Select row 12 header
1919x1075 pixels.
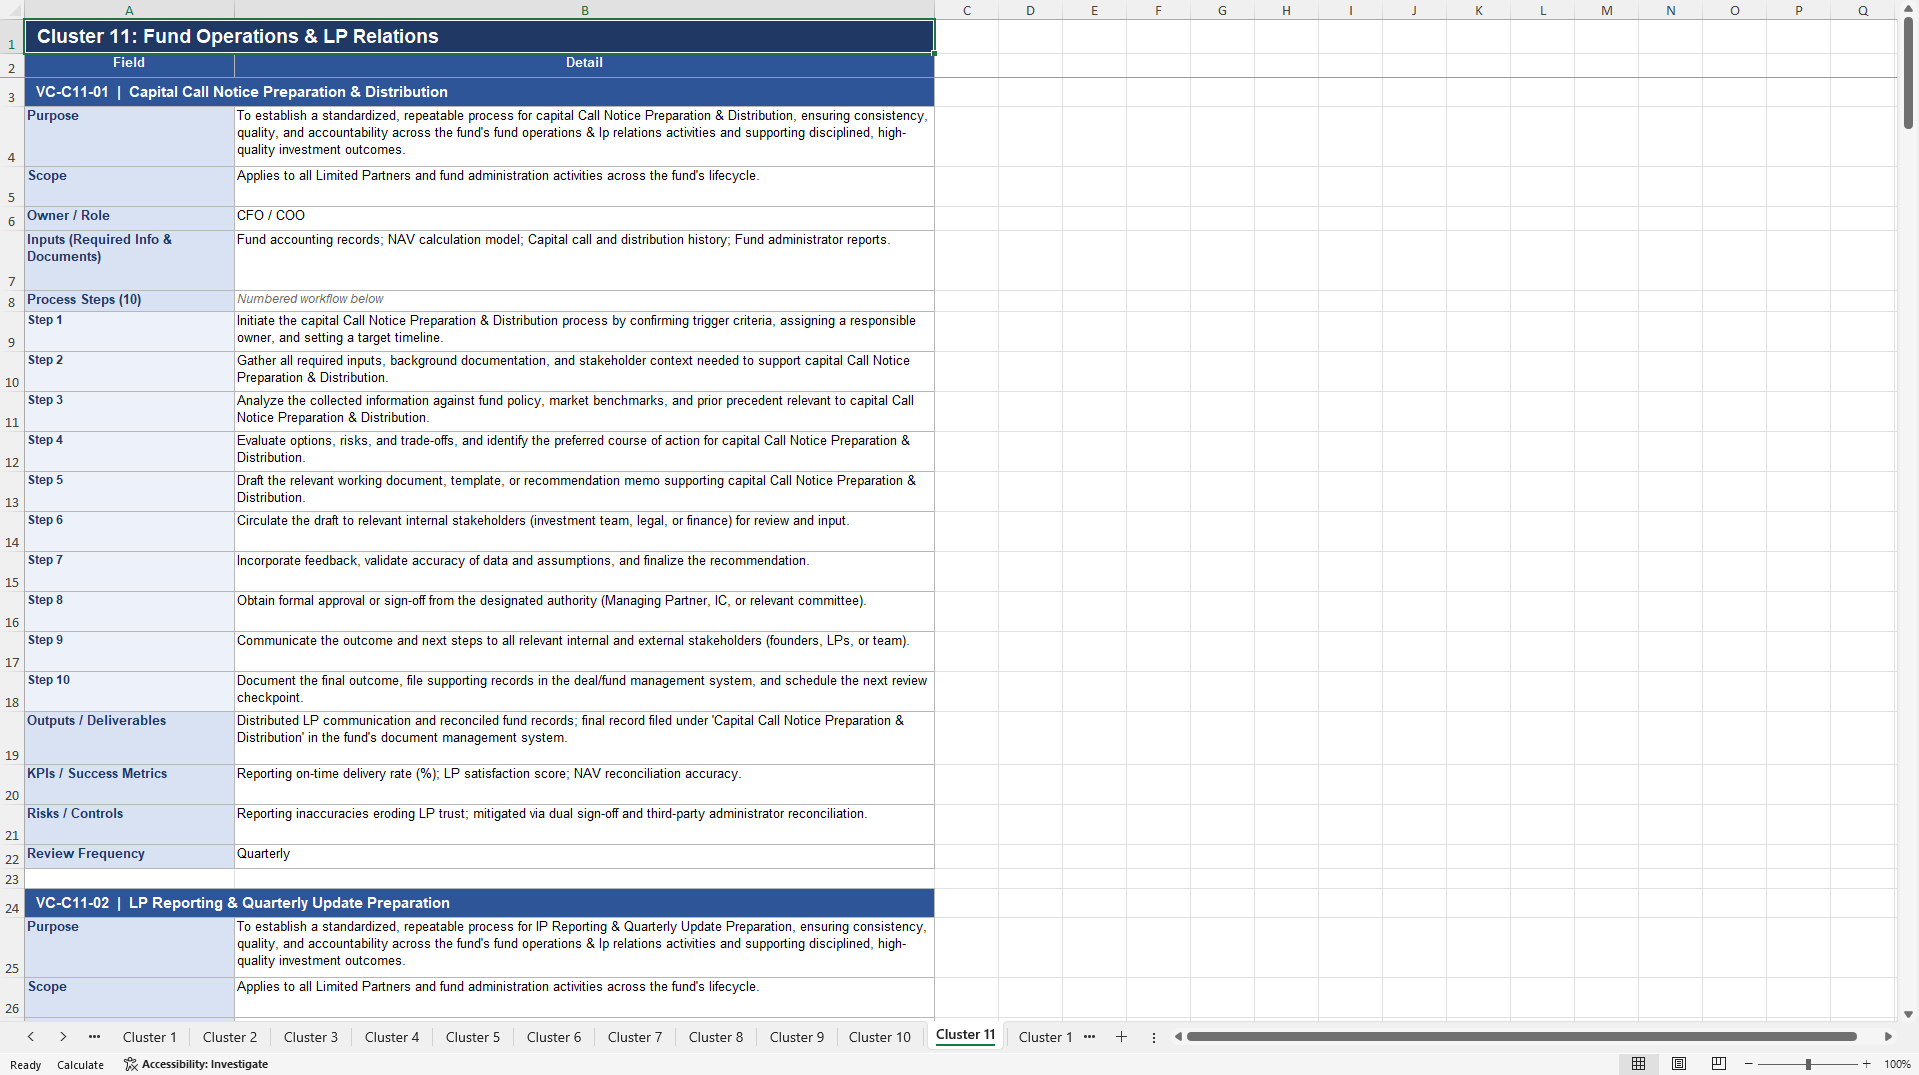12,451
